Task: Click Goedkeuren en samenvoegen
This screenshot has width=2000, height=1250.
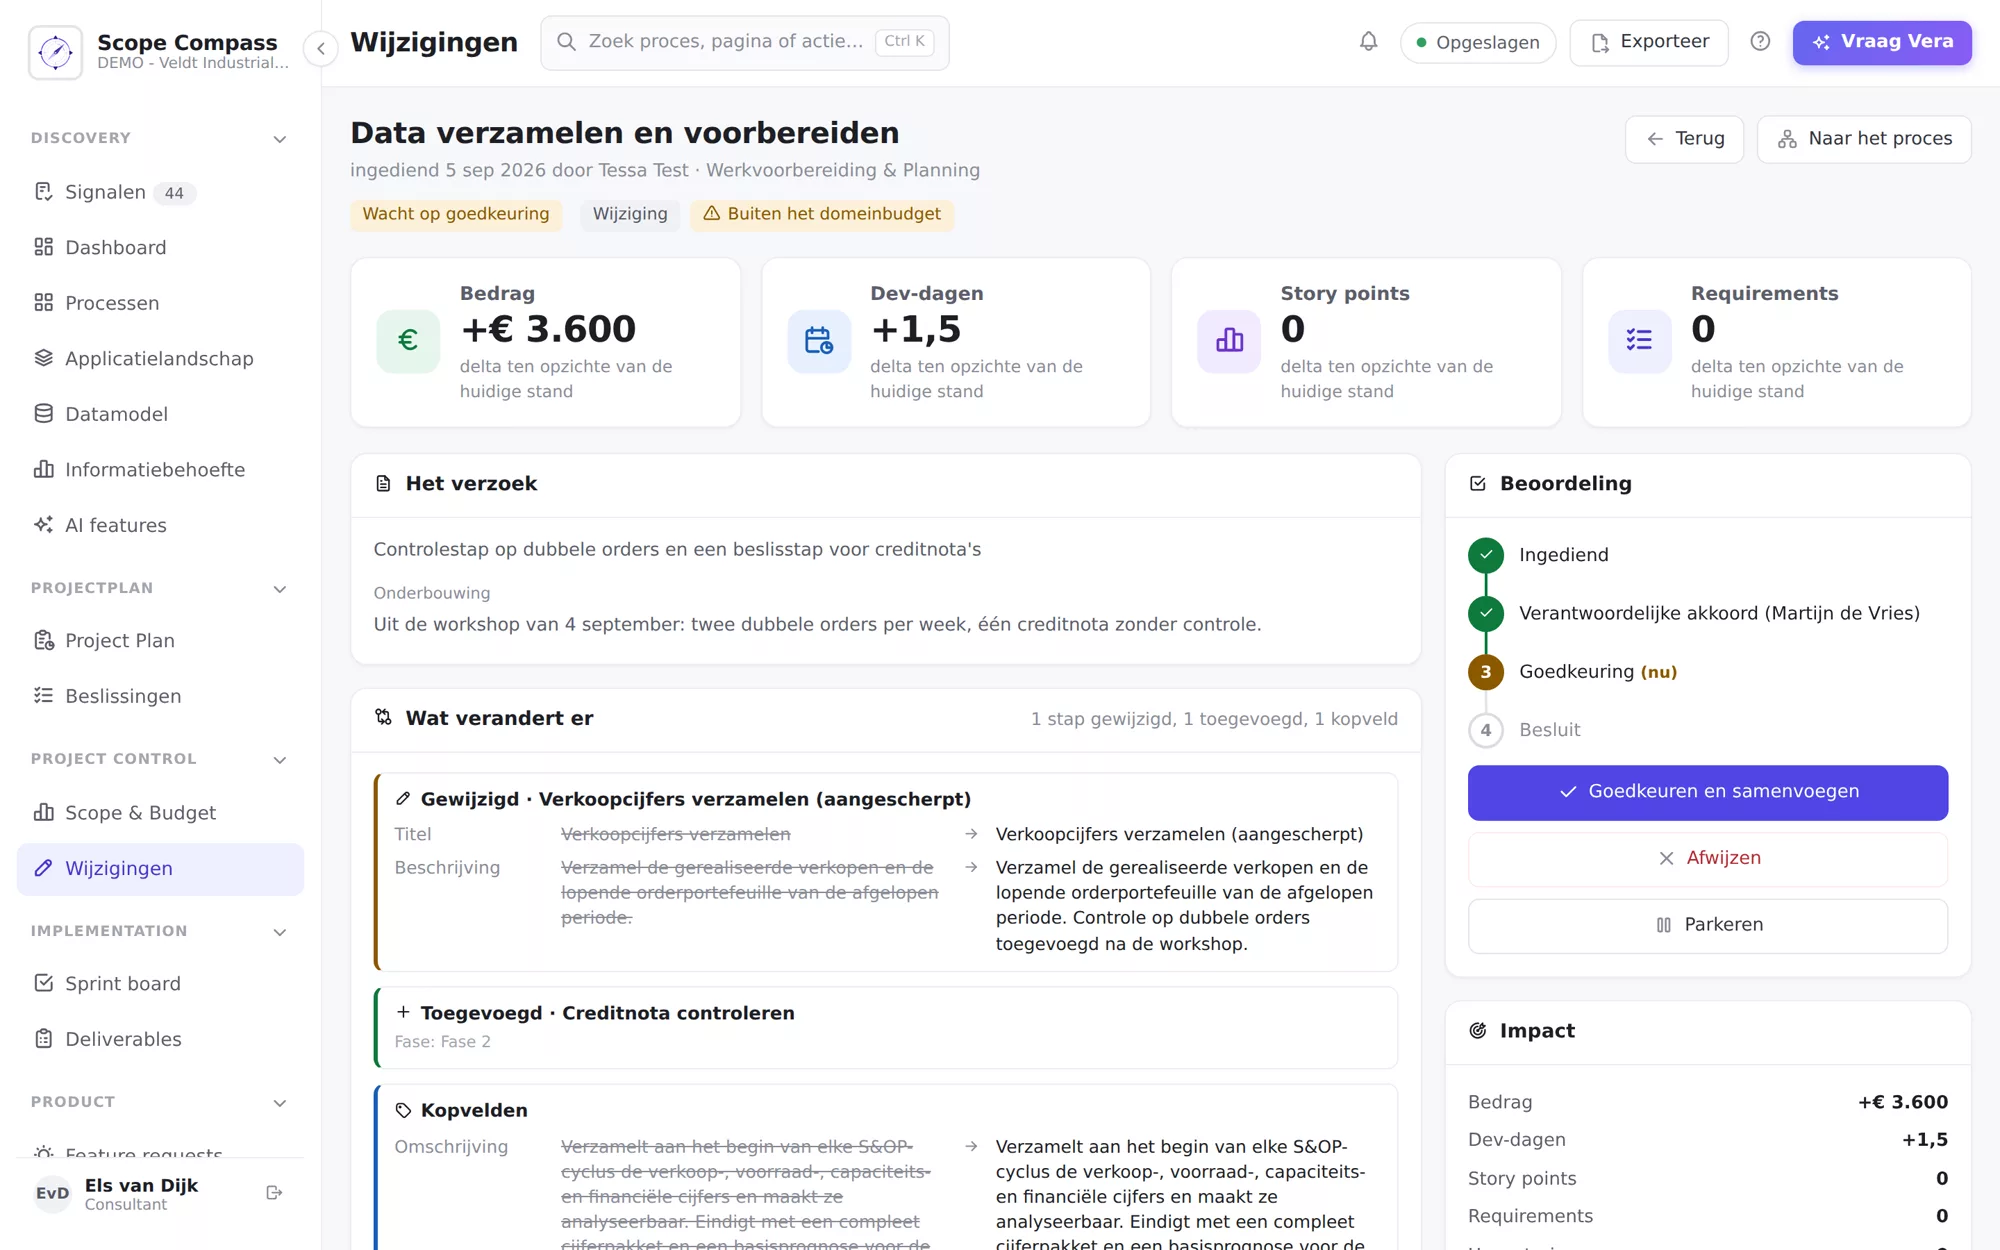Action: pyautogui.click(x=1707, y=792)
